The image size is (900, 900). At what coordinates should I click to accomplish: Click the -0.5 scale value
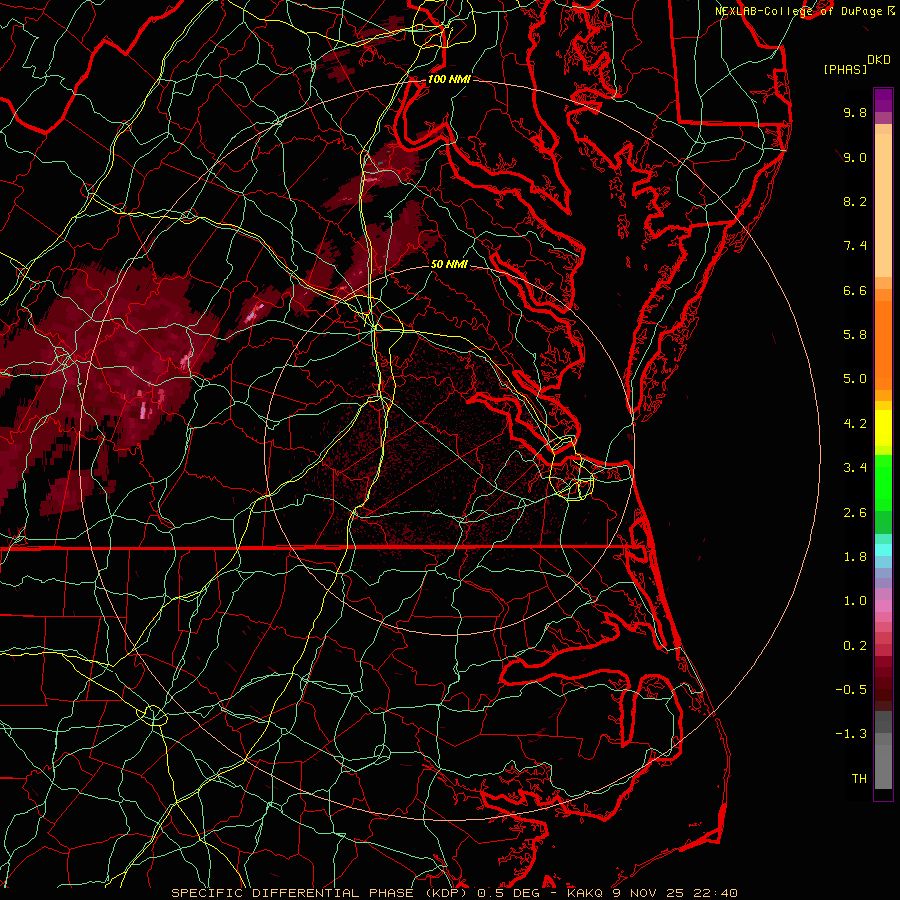(851, 690)
